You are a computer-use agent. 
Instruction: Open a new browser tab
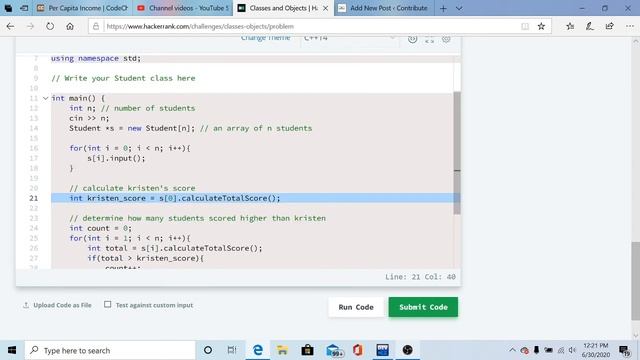click(x=443, y=8)
